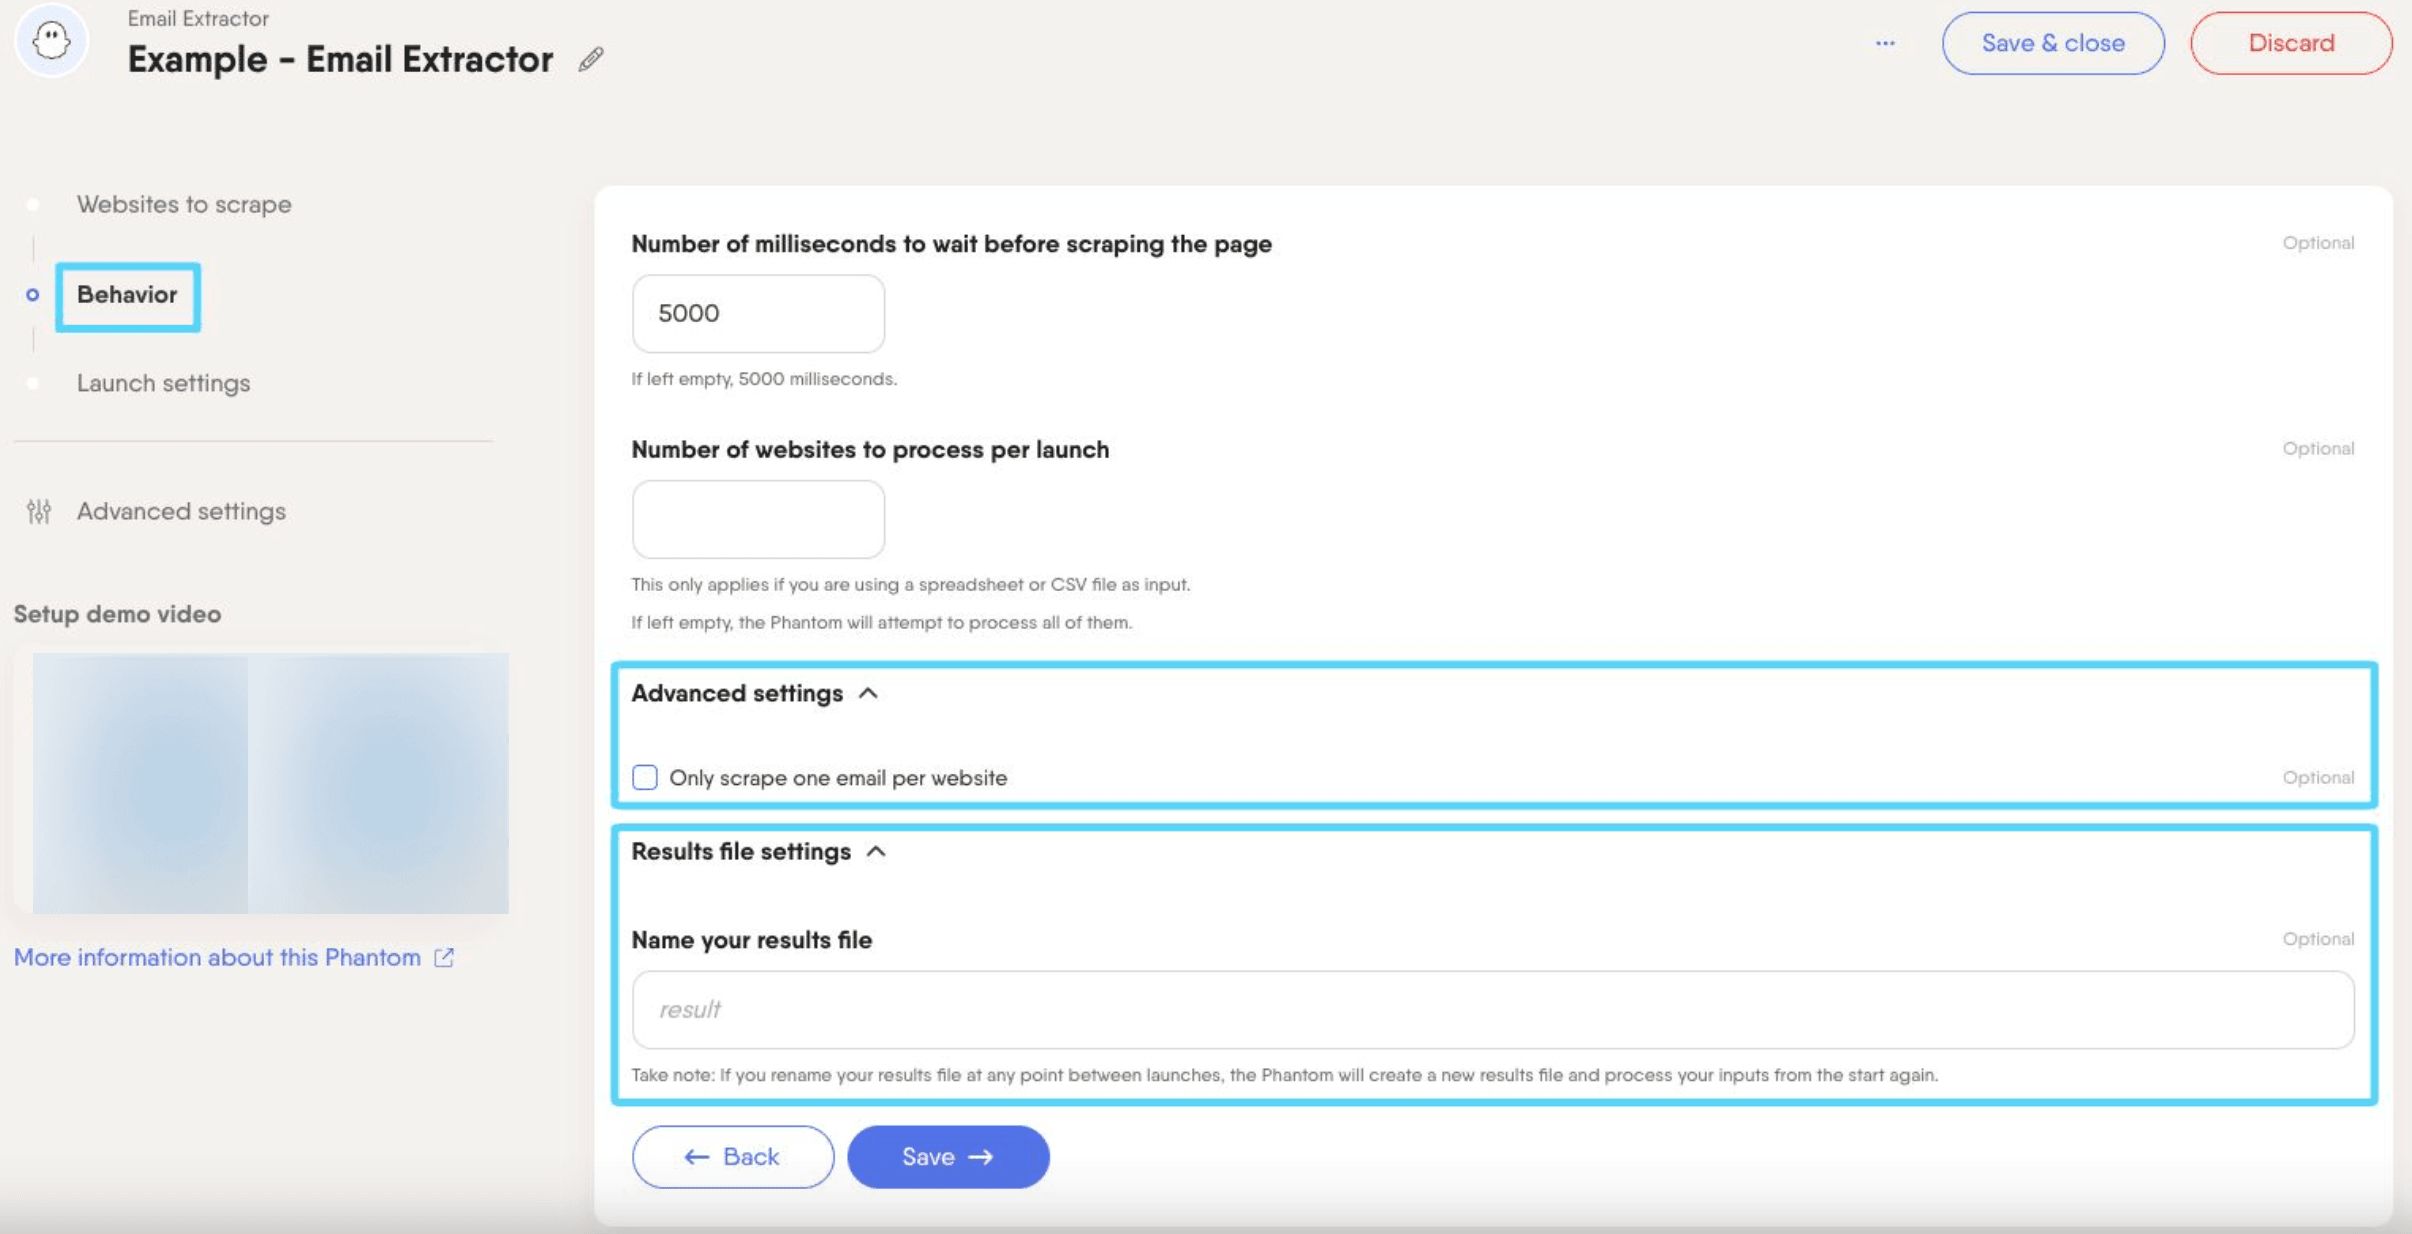Enable Only scrape one email per website
Image resolution: width=2412 pixels, height=1234 pixels.
pyautogui.click(x=645, y=777)
